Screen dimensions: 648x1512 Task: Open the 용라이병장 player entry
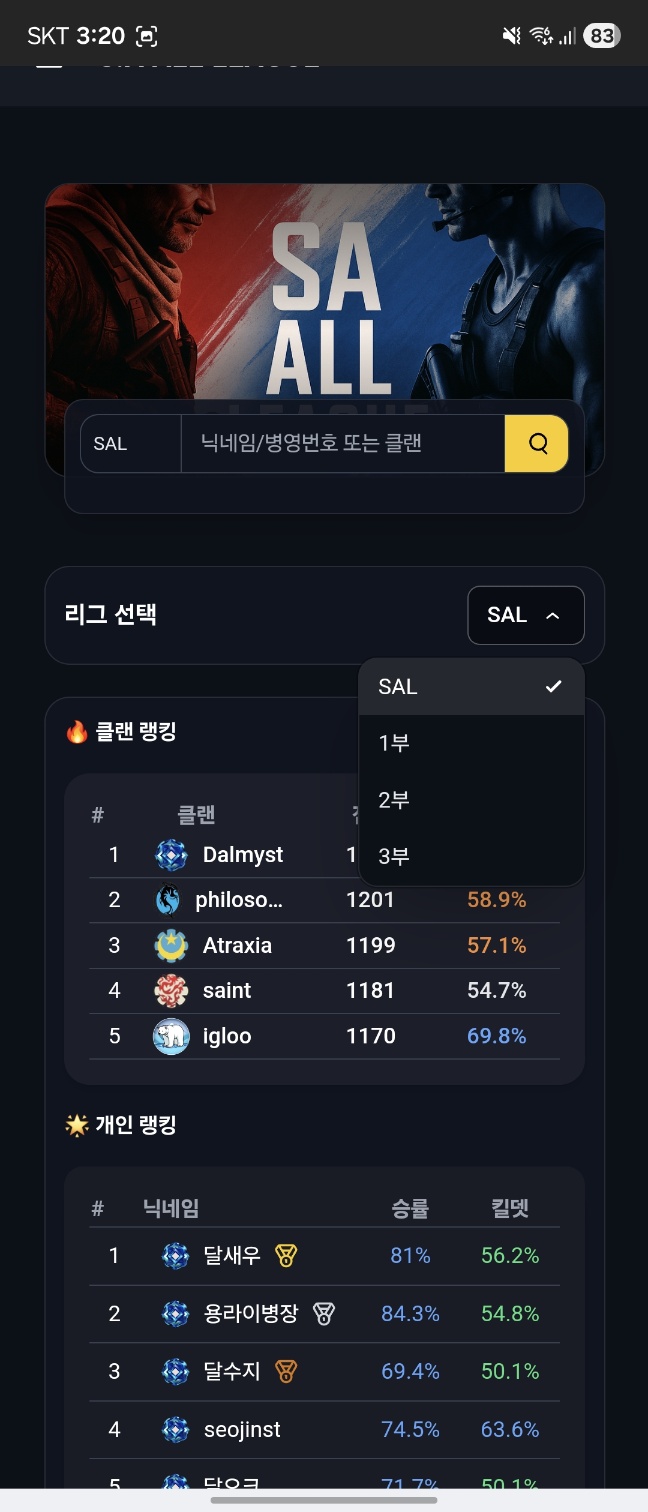251,1313
